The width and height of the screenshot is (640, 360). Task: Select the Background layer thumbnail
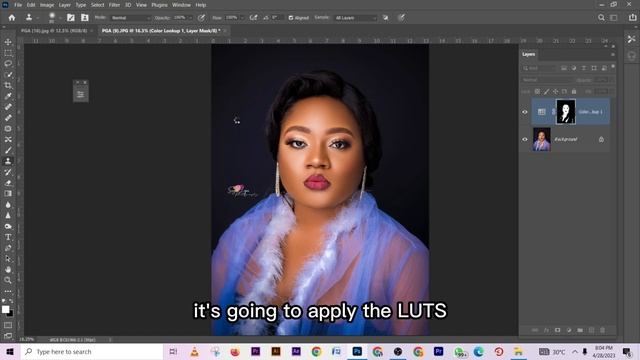542,139
